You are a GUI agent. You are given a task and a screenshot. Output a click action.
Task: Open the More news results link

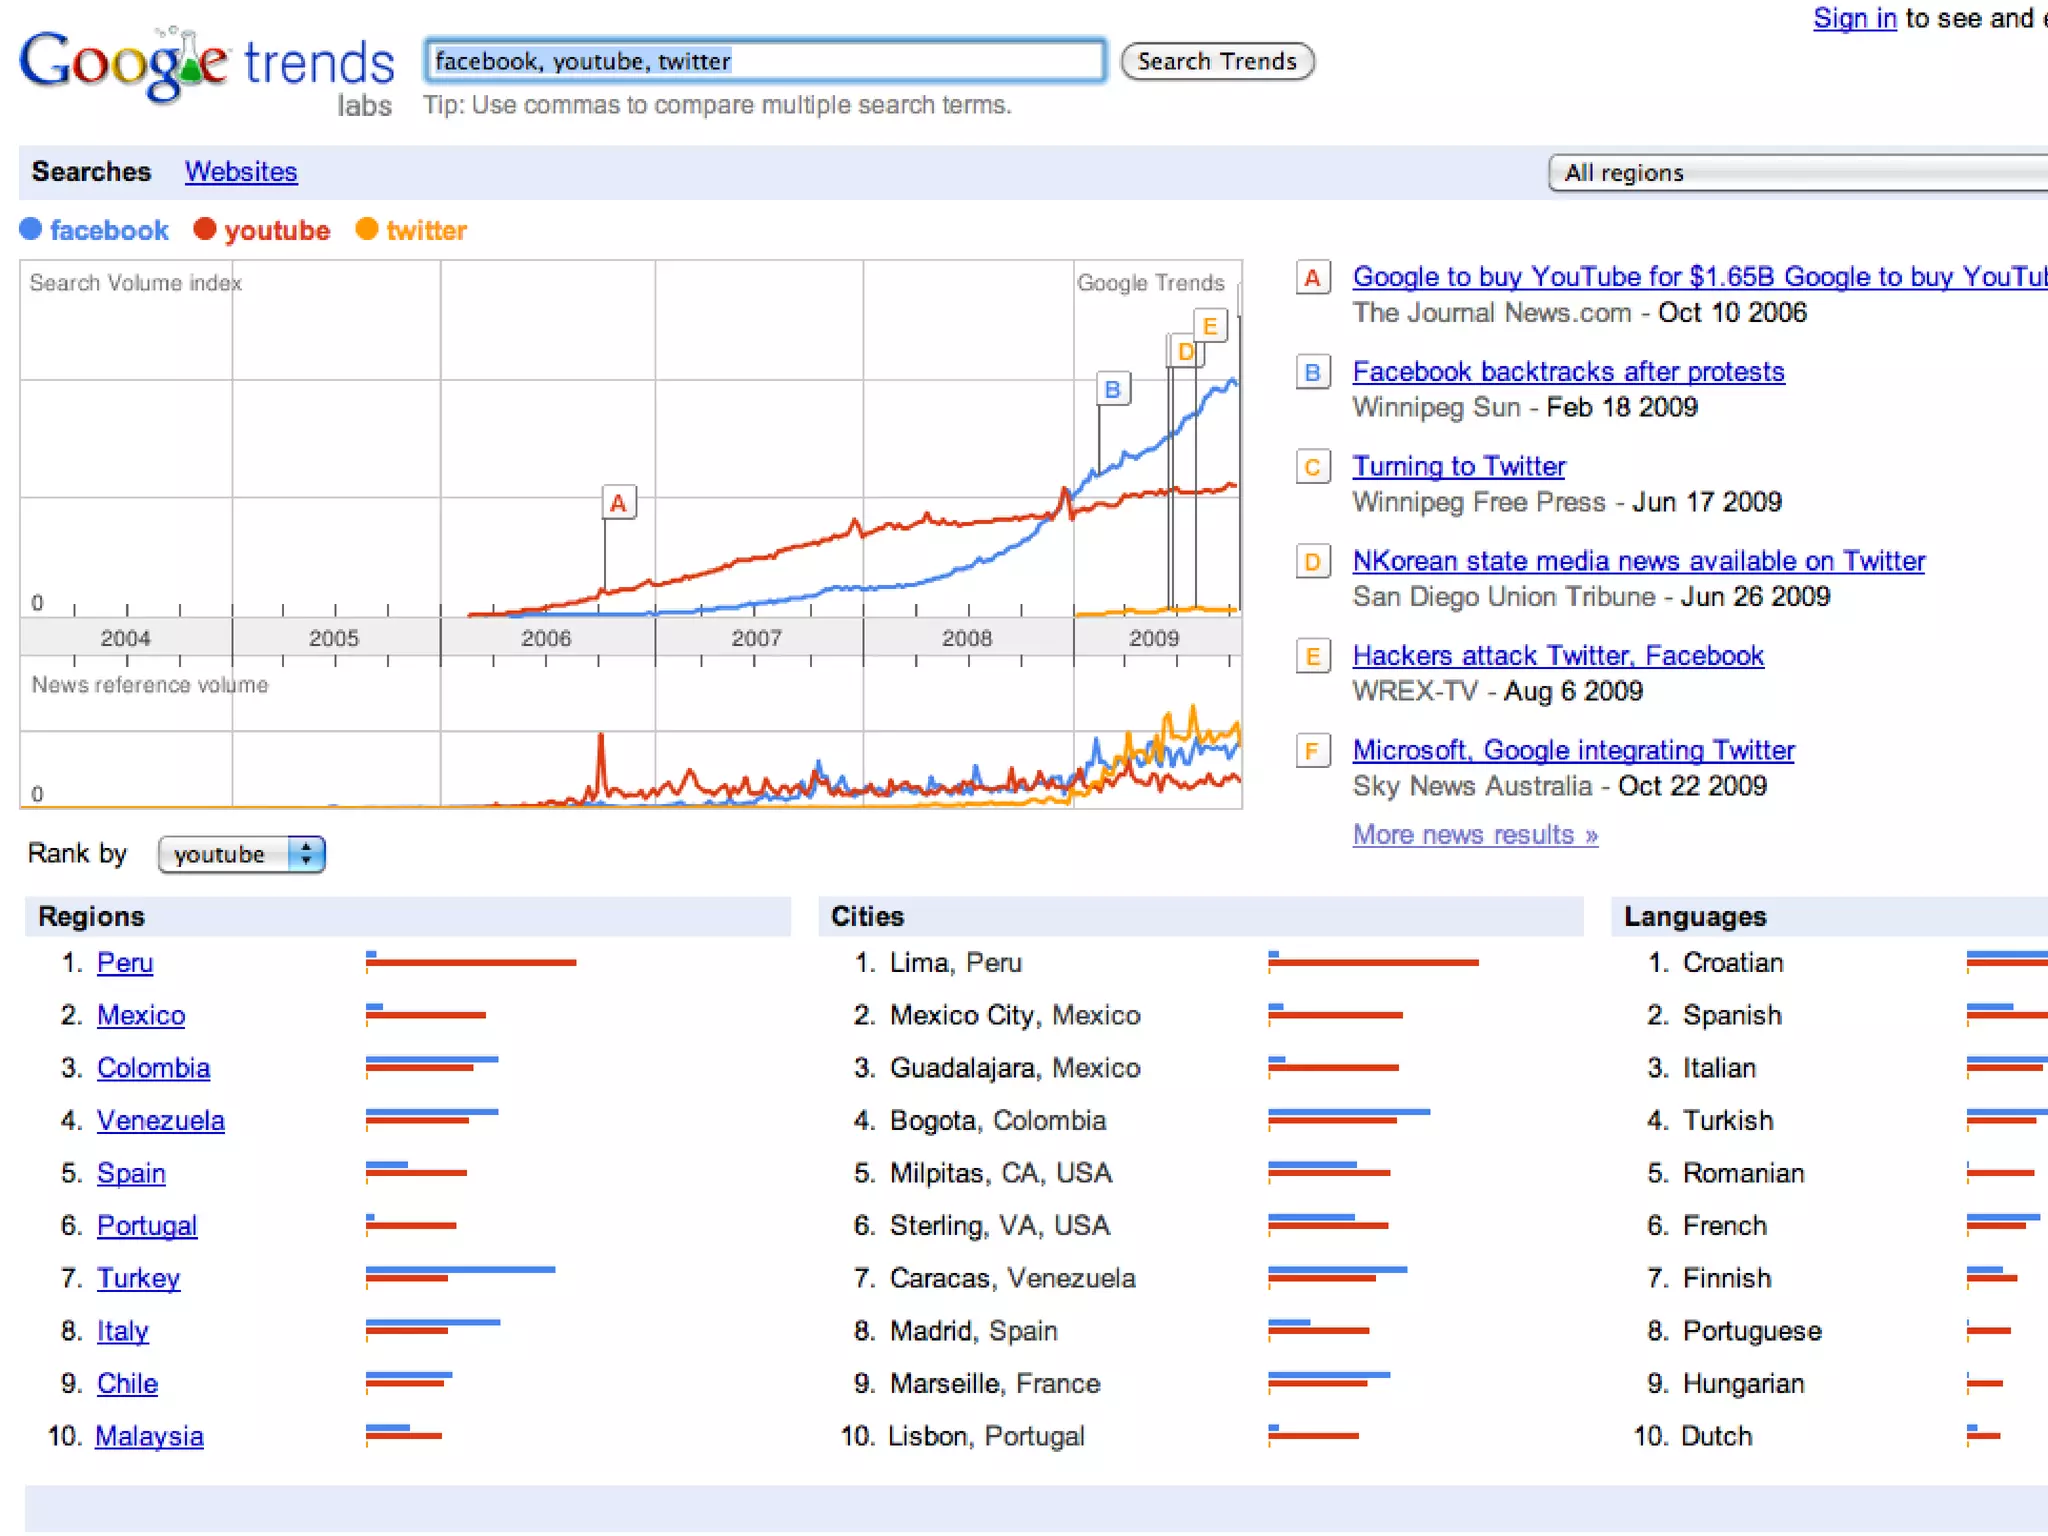pos(1474,835)
